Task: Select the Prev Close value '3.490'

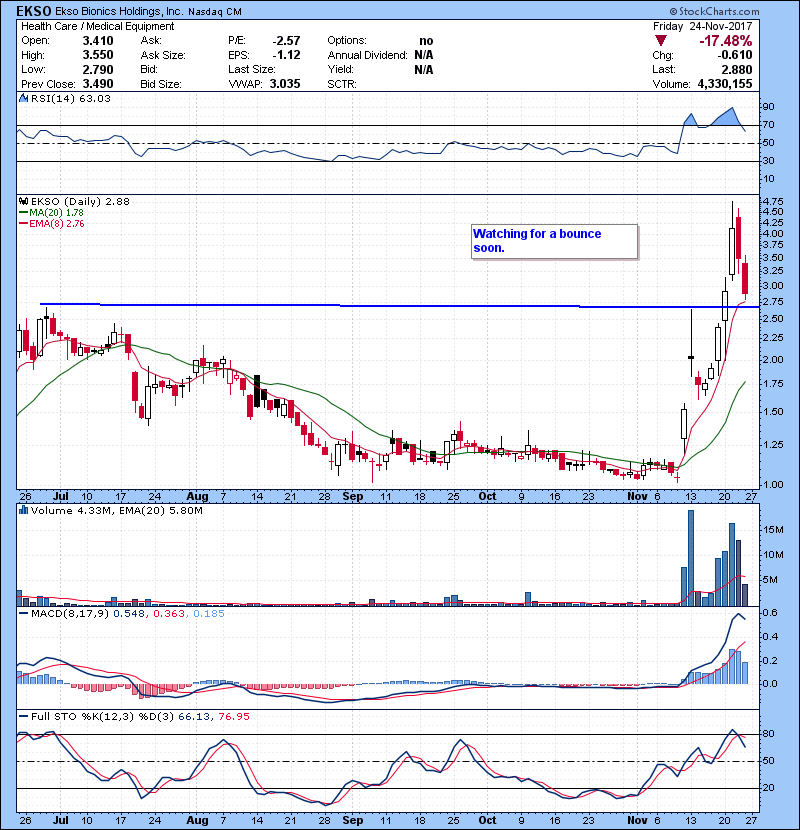Action: [x=98, y=84]
